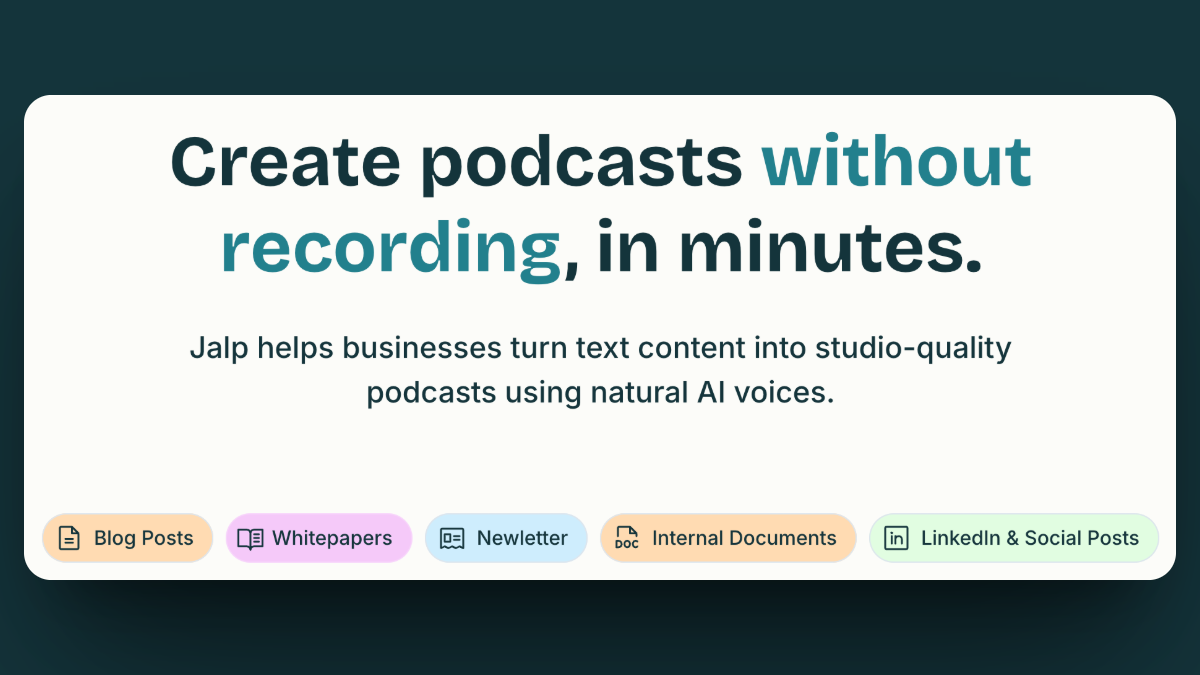Screen dimensions: 1200x675
Task: Select the Whitepapers badge
Action: click(319, 538)
